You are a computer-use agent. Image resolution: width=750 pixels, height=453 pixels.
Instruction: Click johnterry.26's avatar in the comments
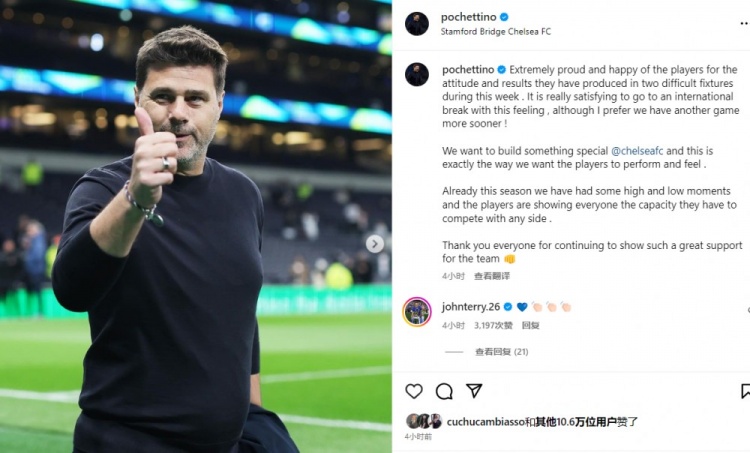(417, 311)
